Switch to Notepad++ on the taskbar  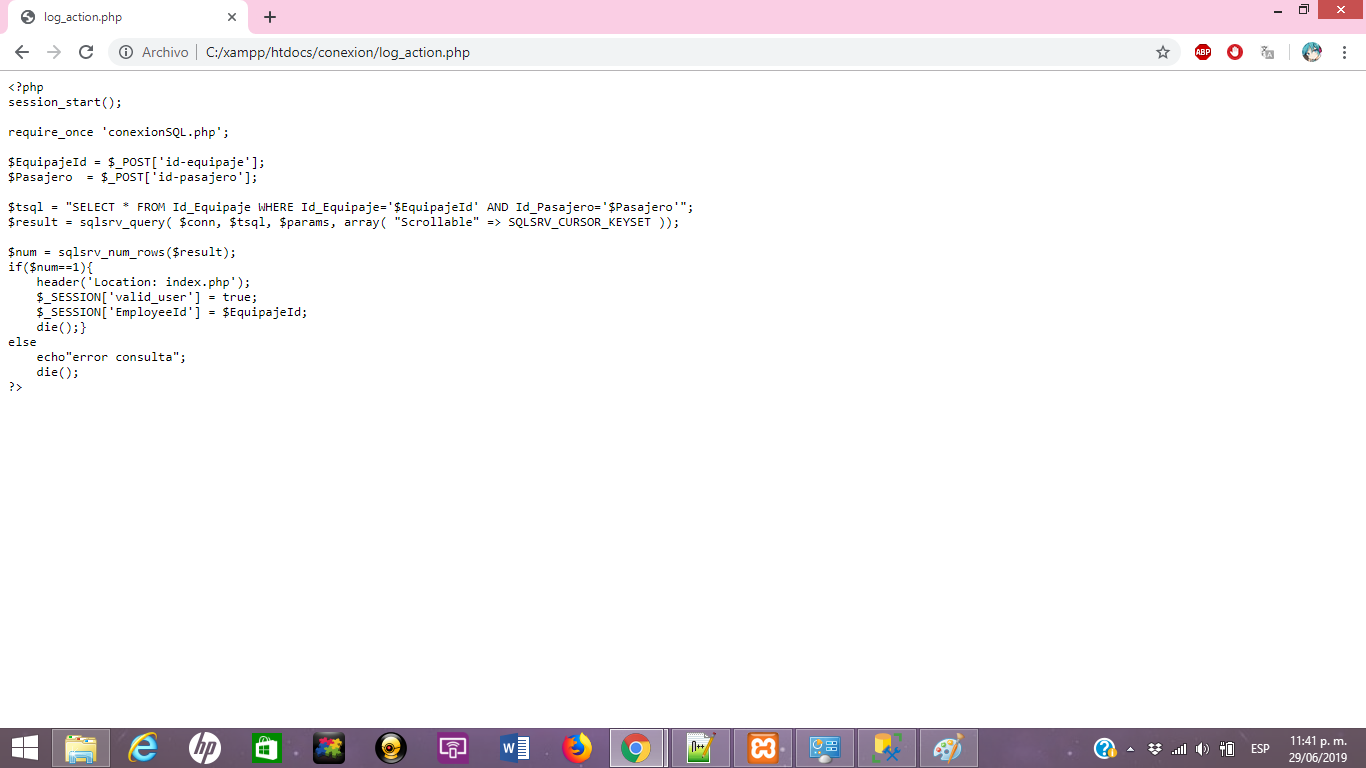701,748
